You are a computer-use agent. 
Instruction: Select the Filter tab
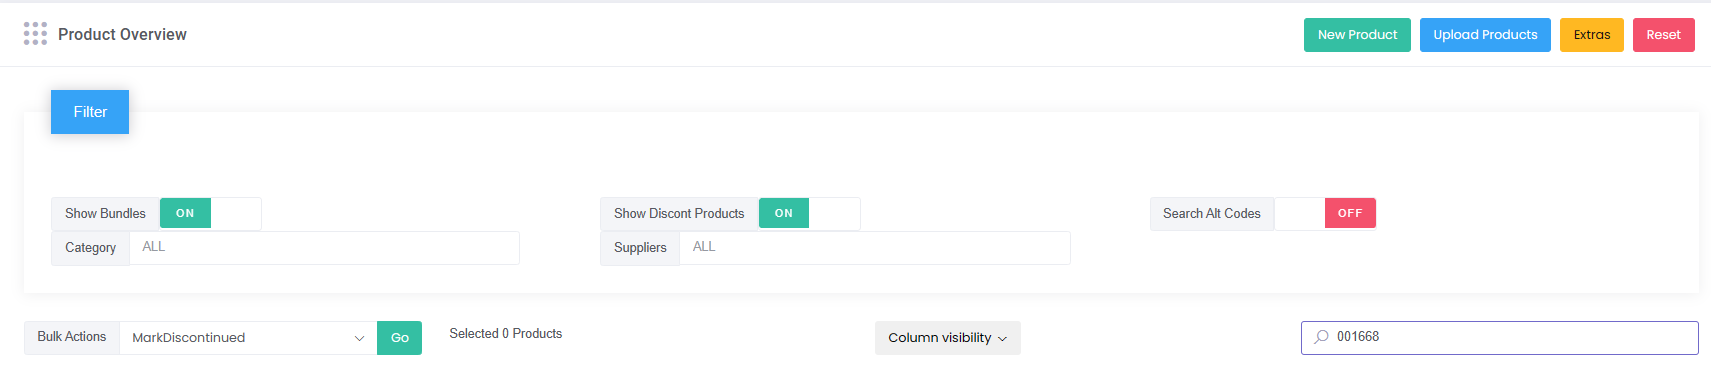point(90,112)
